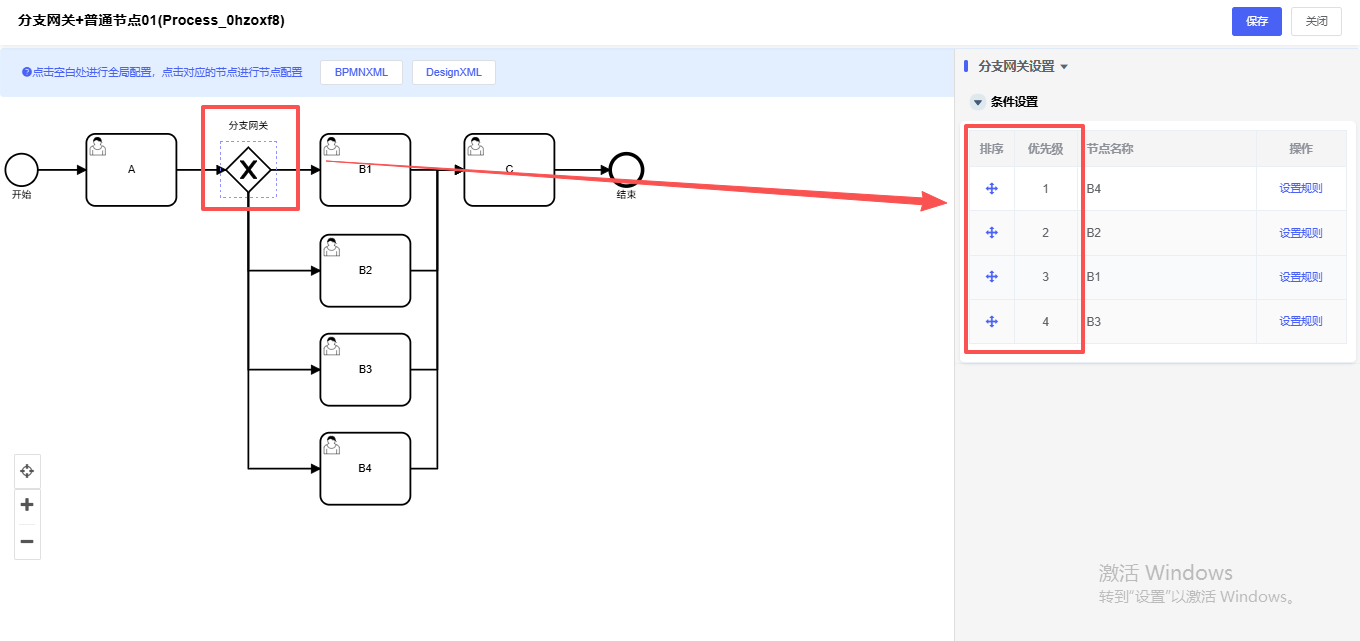Select the start event circle
The height and width of the screenshot is (641, 1360).
21,170
